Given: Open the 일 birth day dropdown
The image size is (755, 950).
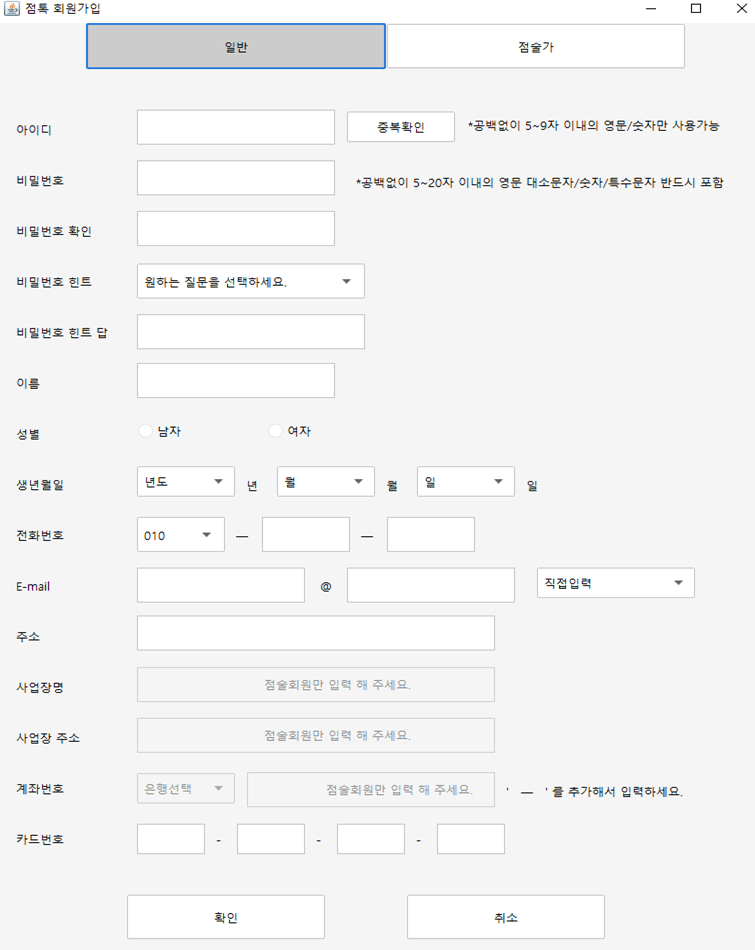Looking at the screenshot, I should [x=465, y=482].
